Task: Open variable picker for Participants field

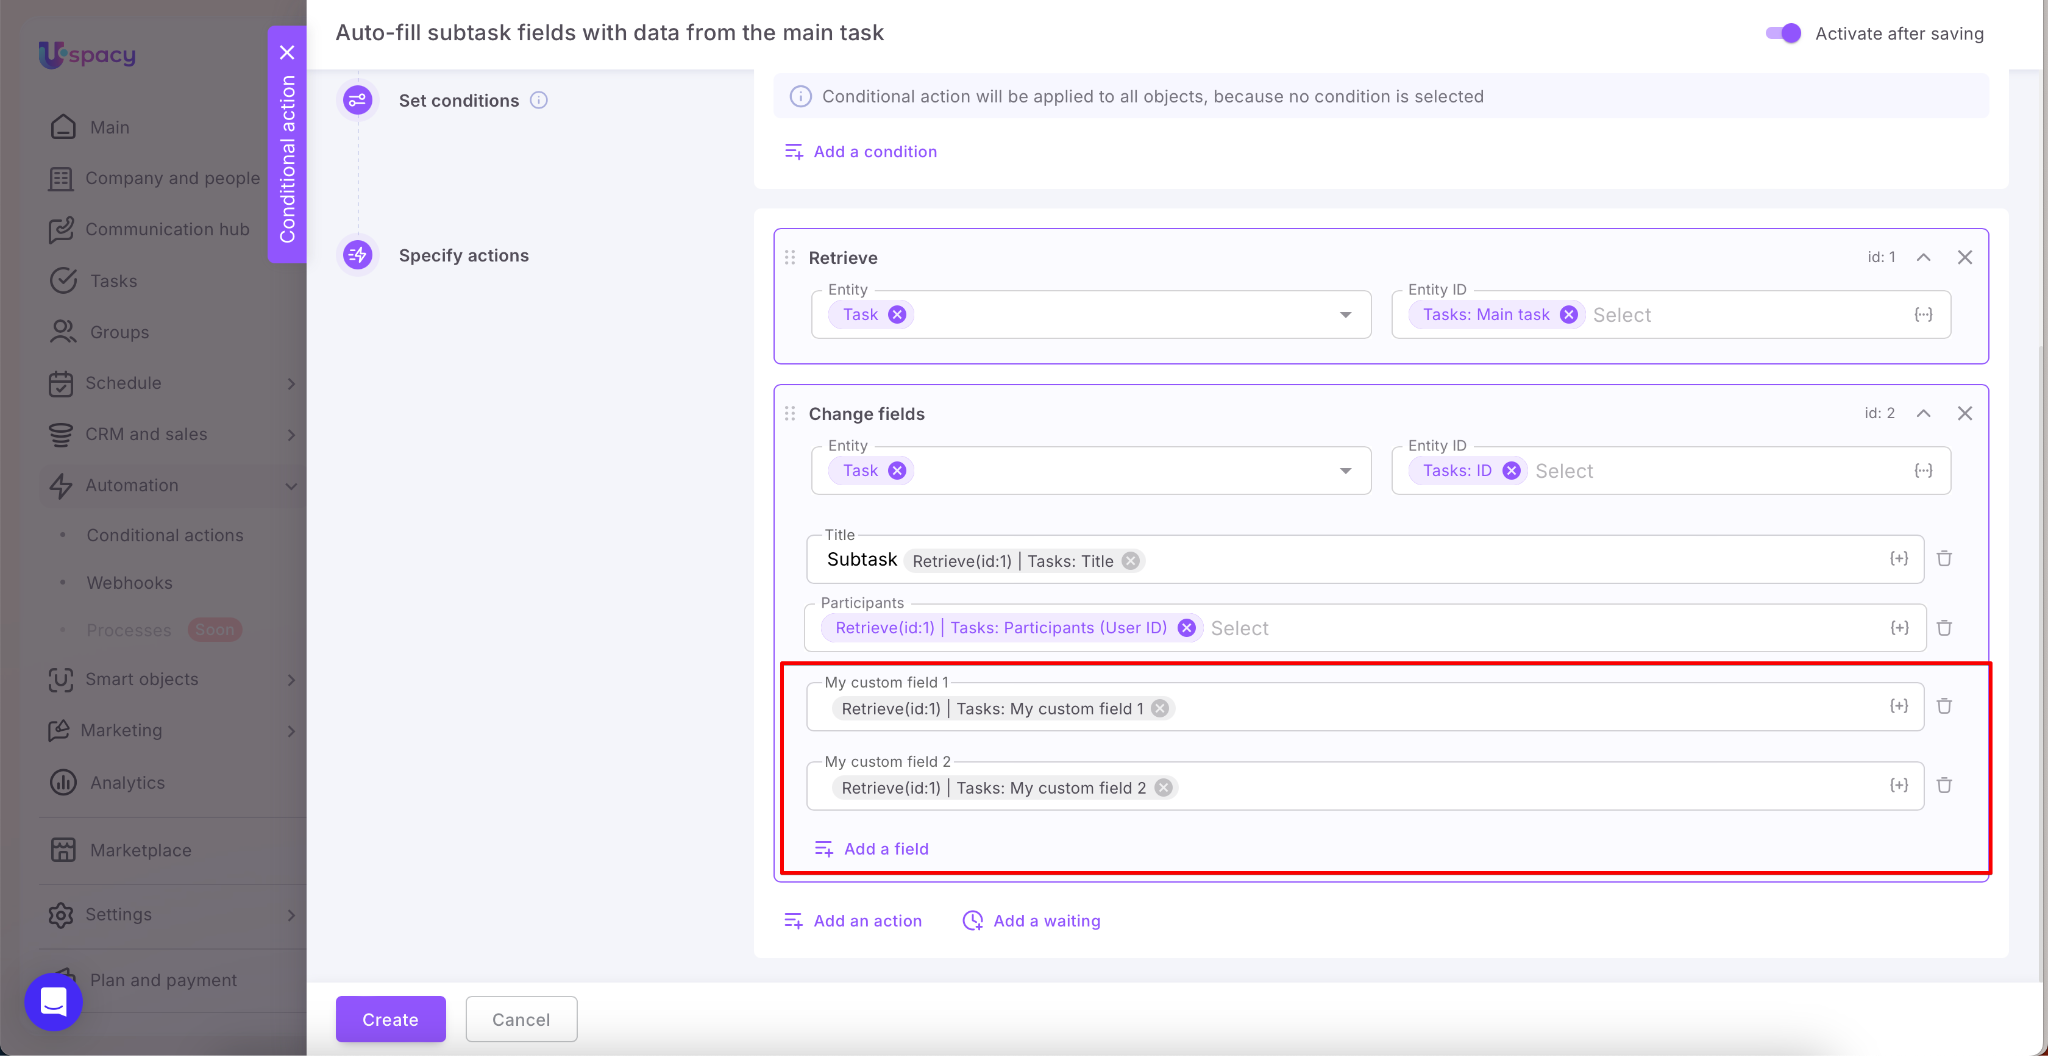Action: tap(1899, 628)
